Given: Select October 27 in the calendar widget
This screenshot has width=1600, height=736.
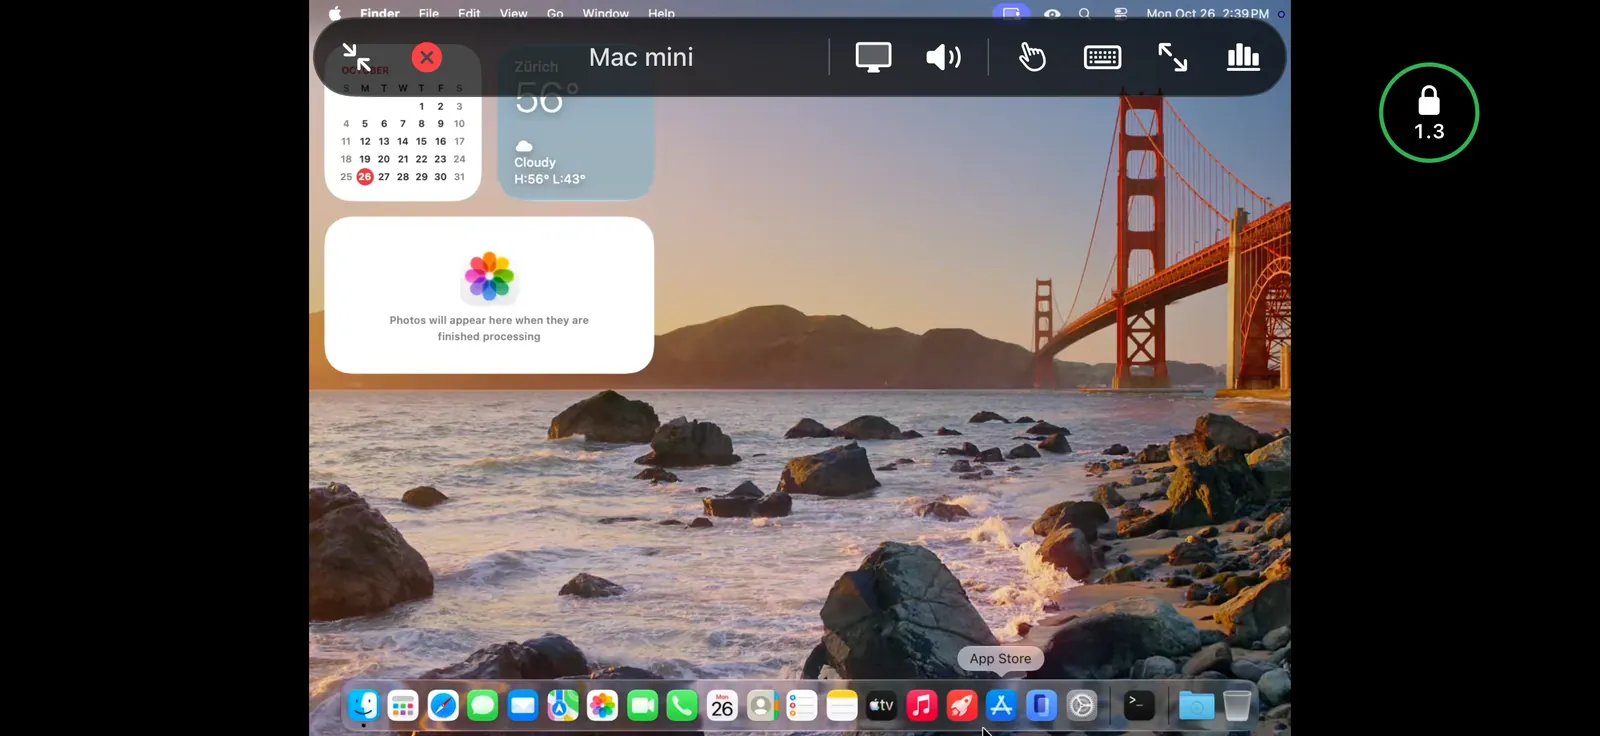Looking at the screenshot, I should pos(384,177).
